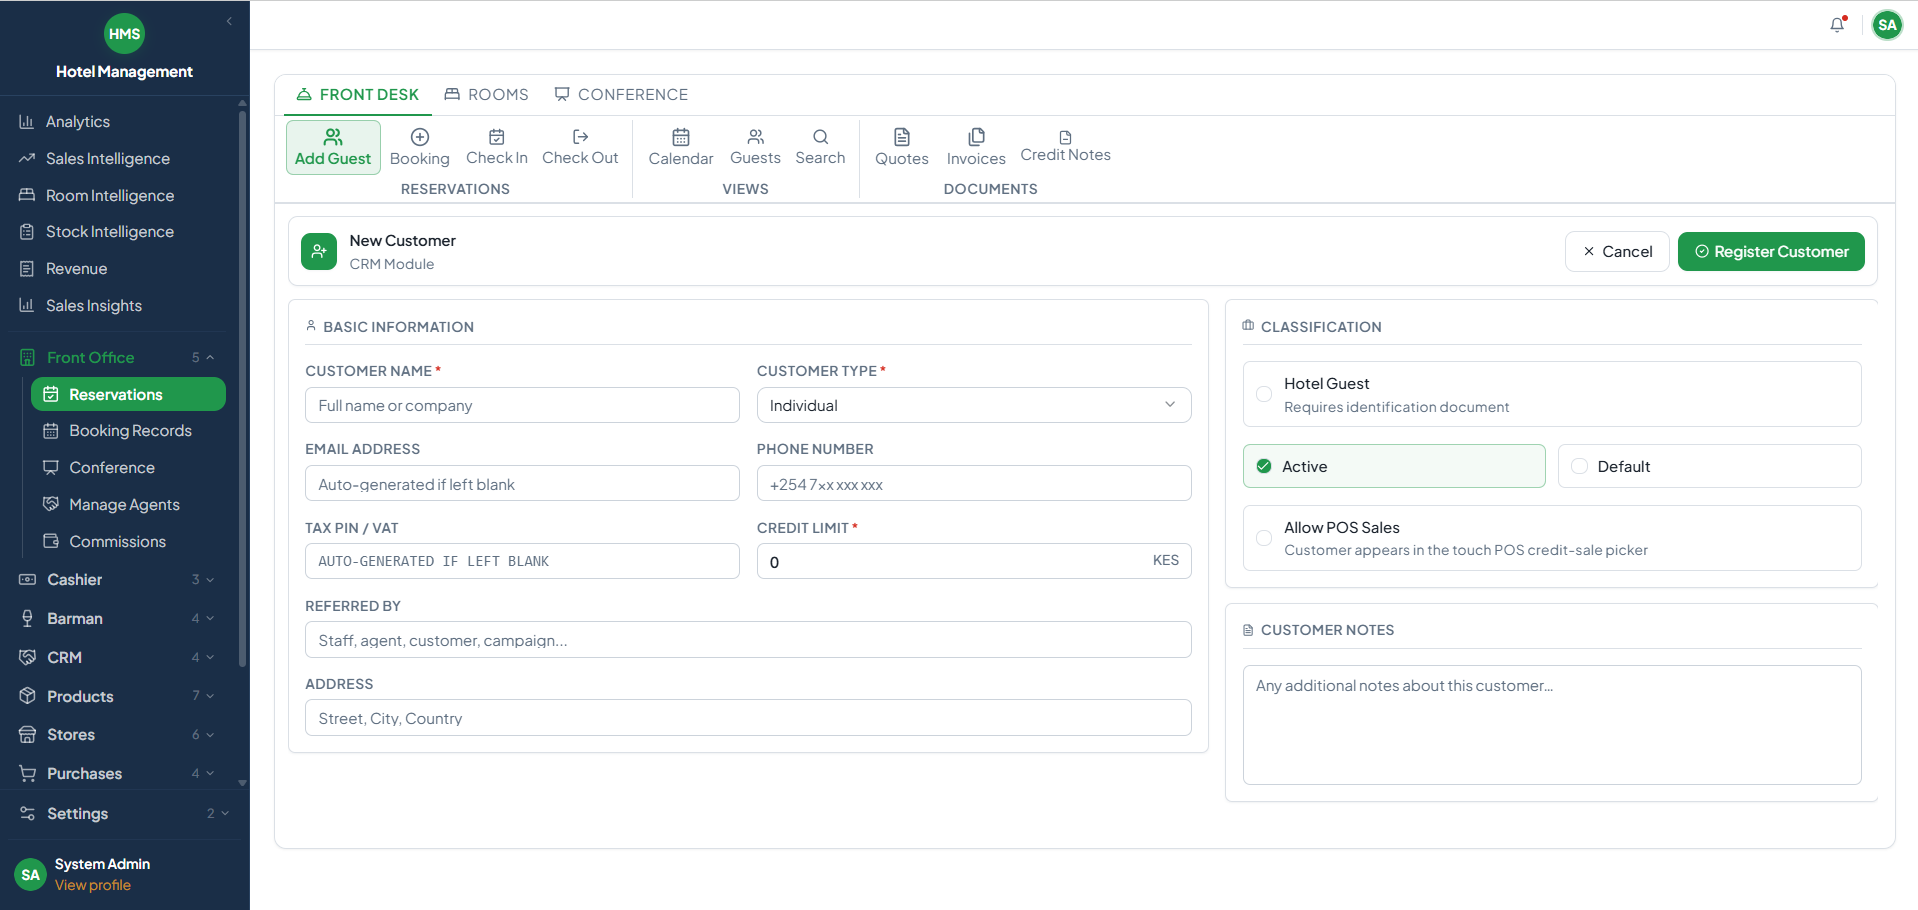The image size is (1918, 910).
Task: Expand the Products menu
Action: (x=120, y=697)
